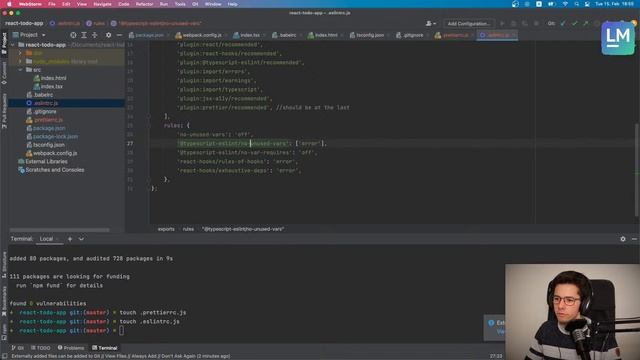The image size is (640, 360).
Task: Switch to package.json editor tab
Action: click(146, 36)
